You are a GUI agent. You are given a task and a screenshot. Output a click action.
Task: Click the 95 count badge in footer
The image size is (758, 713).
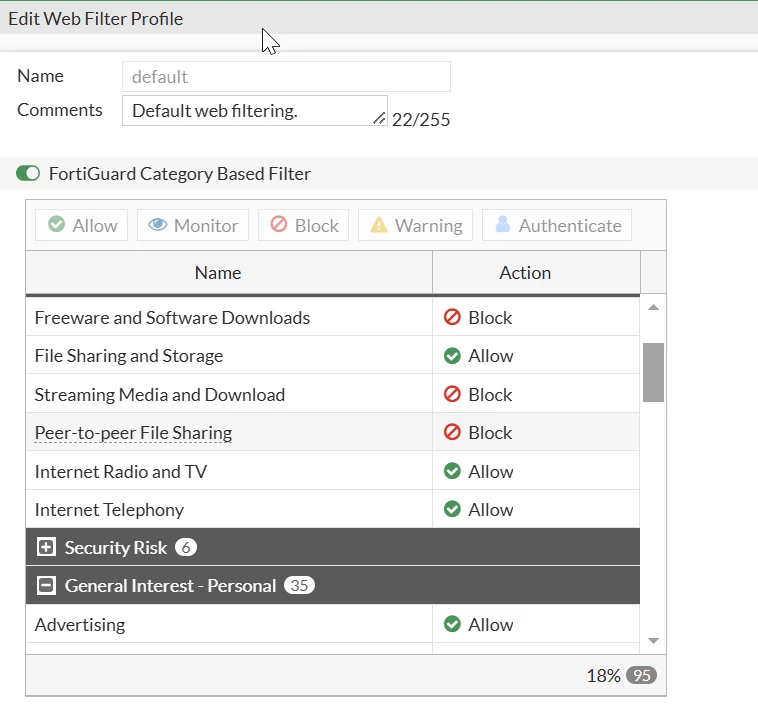[641, 675]
